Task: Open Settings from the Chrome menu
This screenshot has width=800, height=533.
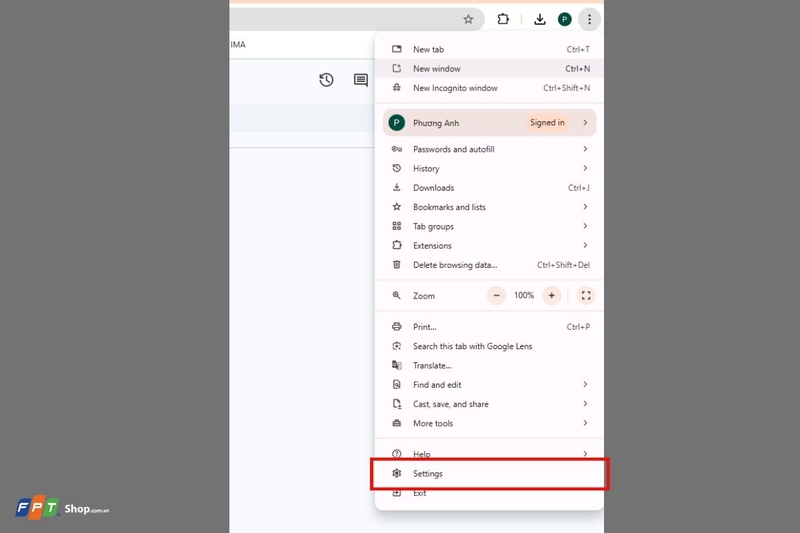Action: (489, 474)
